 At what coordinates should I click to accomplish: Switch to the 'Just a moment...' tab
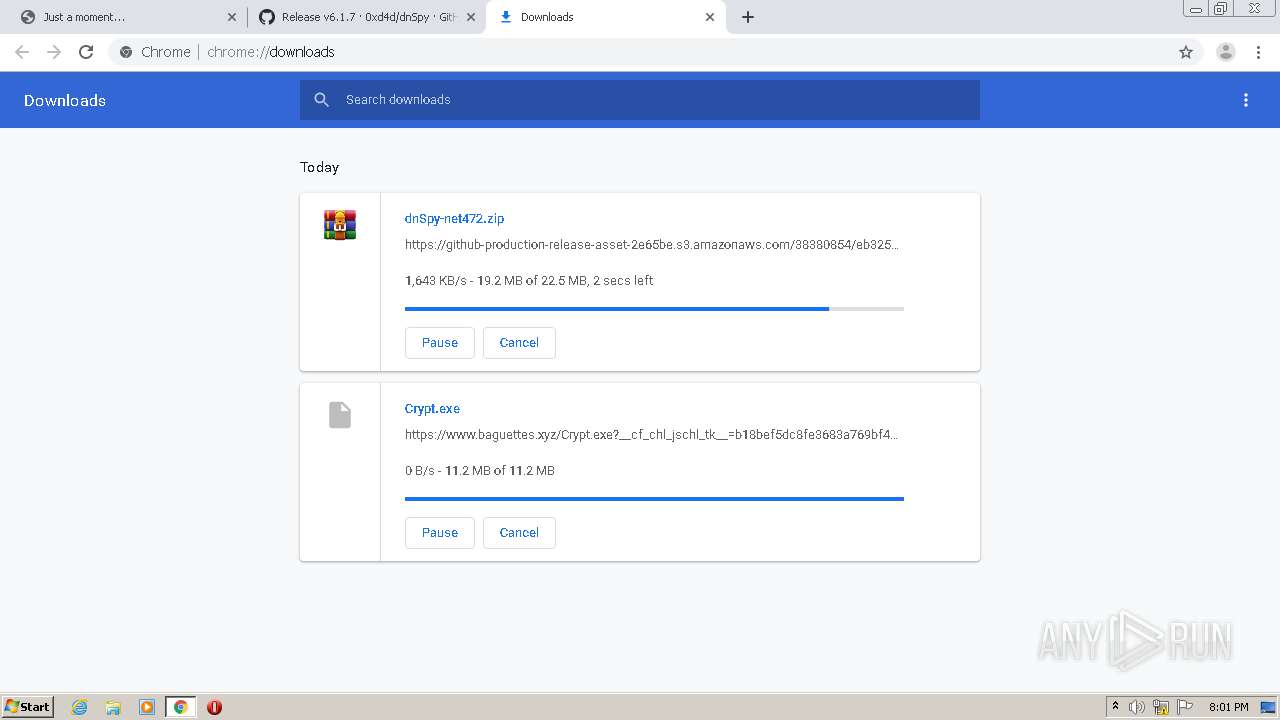(x=128, y=17)
